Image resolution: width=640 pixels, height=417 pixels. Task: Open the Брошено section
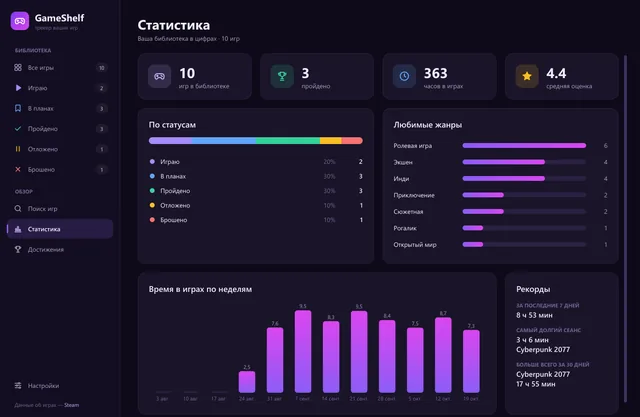pos(60,169)
